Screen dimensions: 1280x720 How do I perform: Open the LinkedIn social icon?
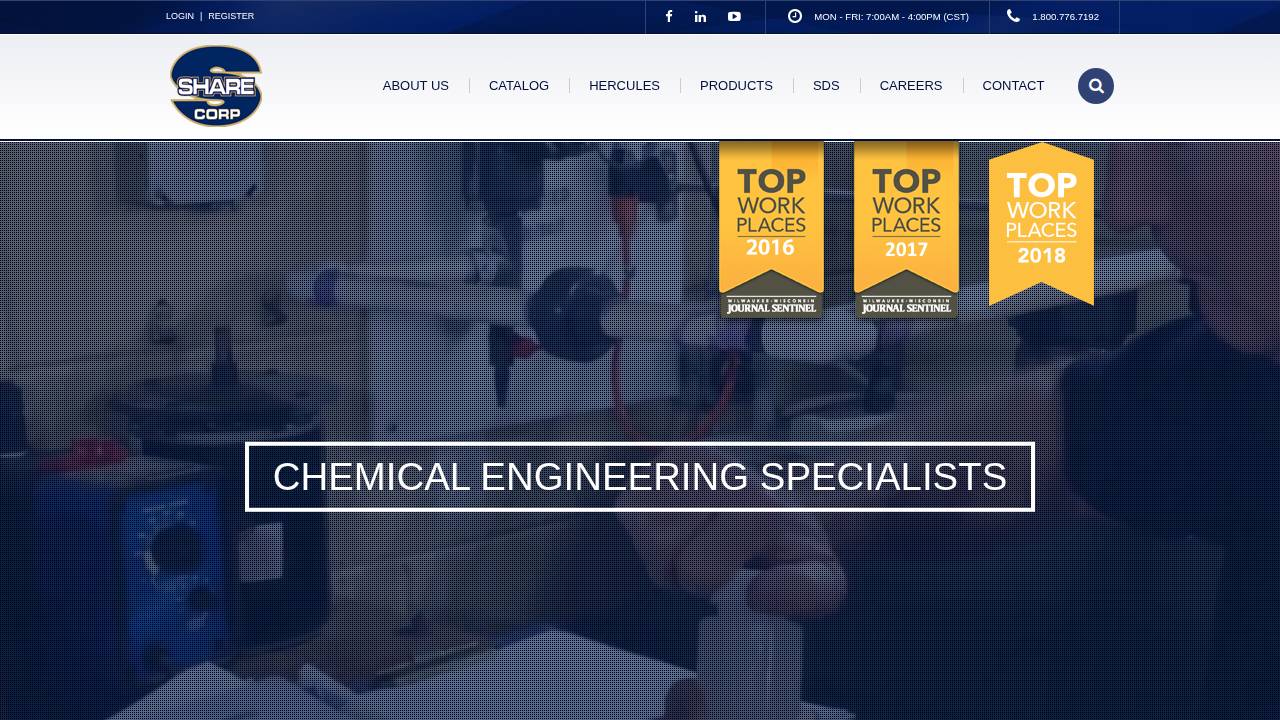pyautogui.click(x=701, y=16)
